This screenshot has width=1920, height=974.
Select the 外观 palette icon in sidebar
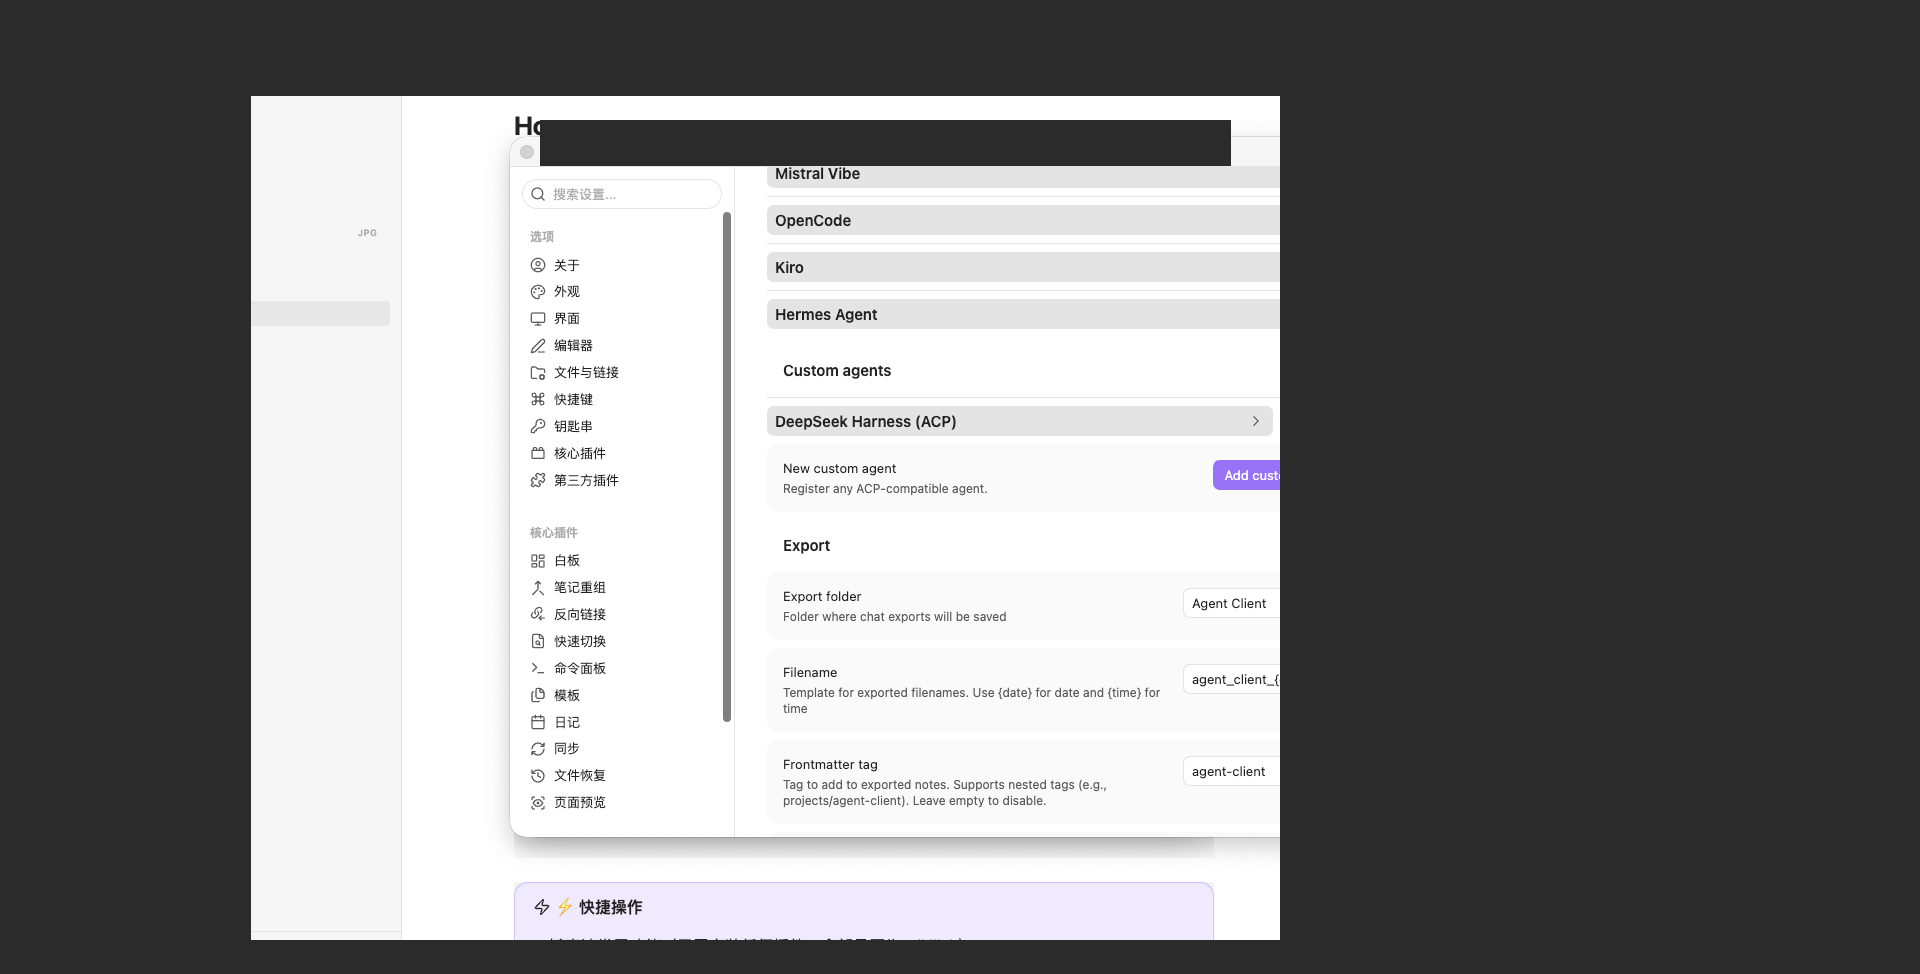coord(538,292)
